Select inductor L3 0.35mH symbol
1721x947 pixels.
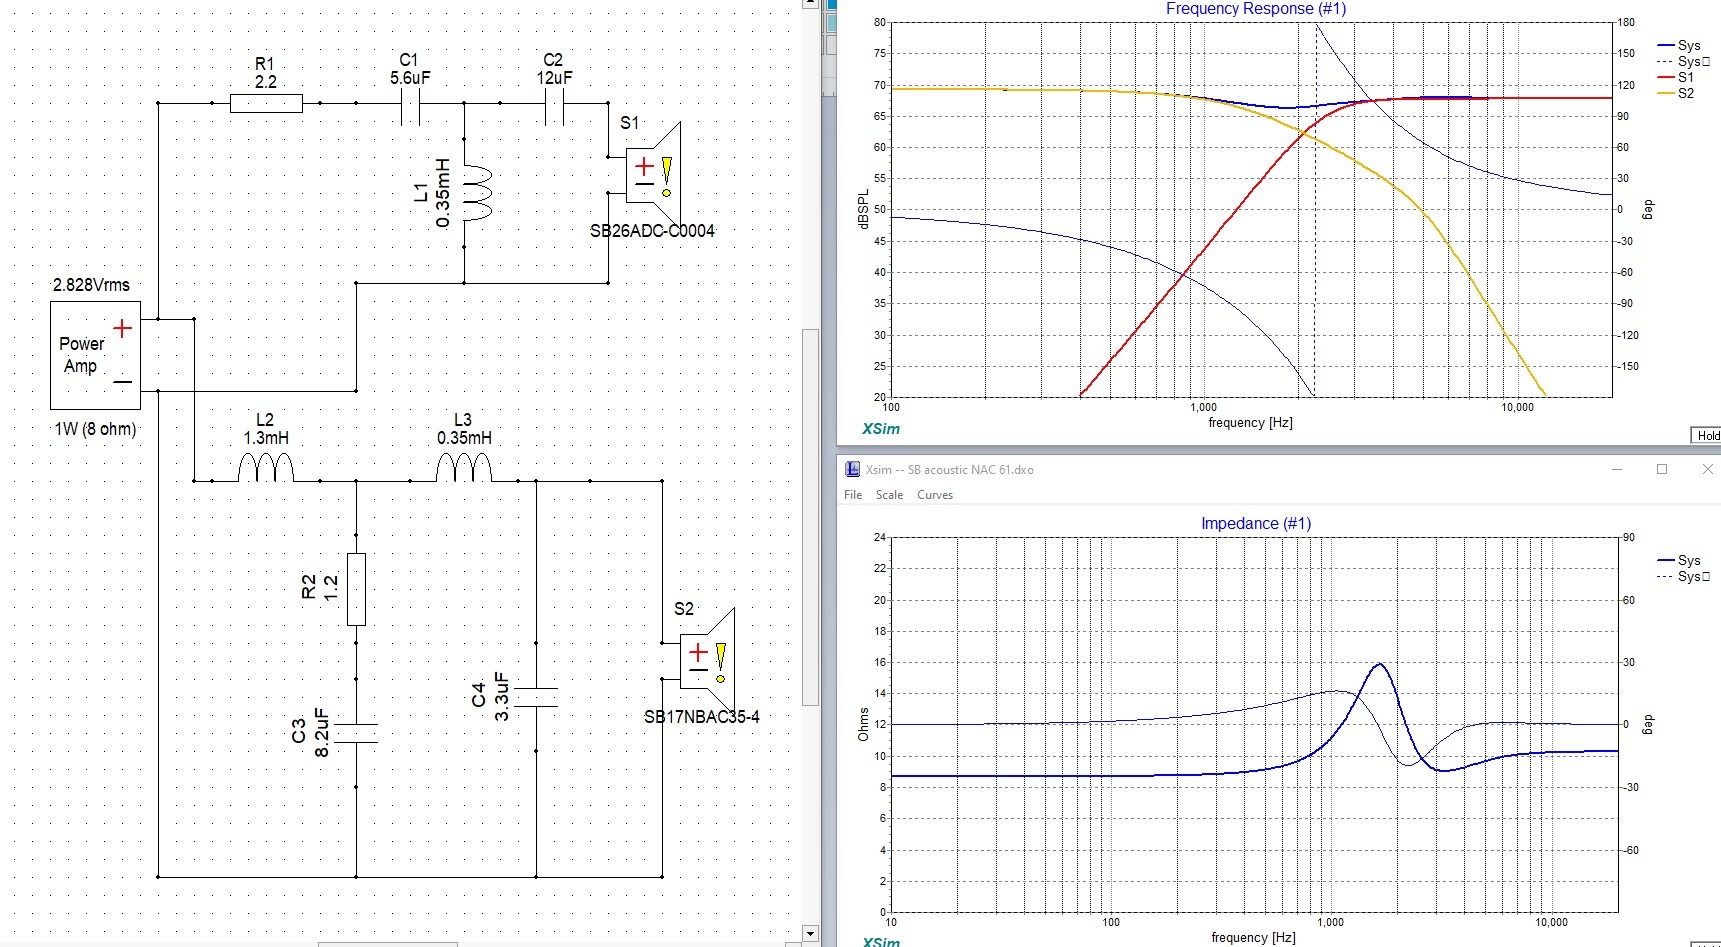(x=464, y=467)
